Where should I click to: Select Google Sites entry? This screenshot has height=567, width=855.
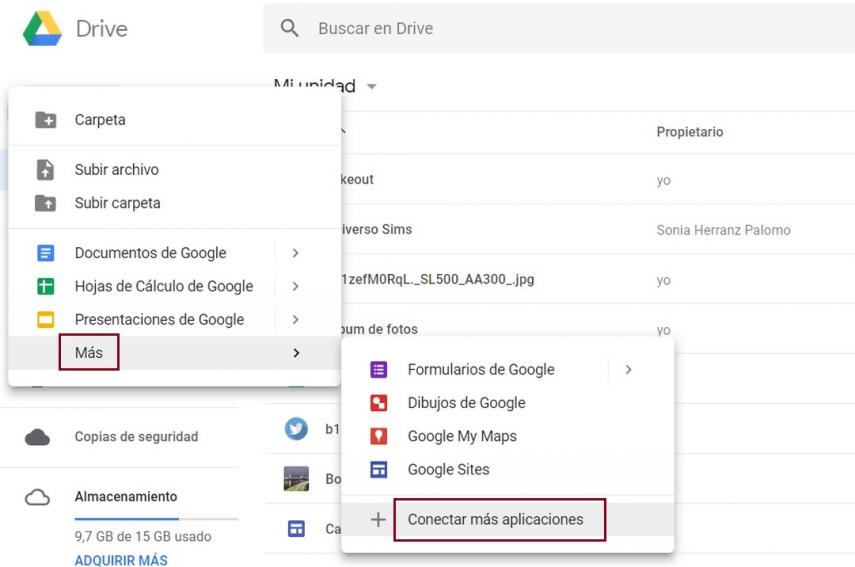tap(449, 469)
